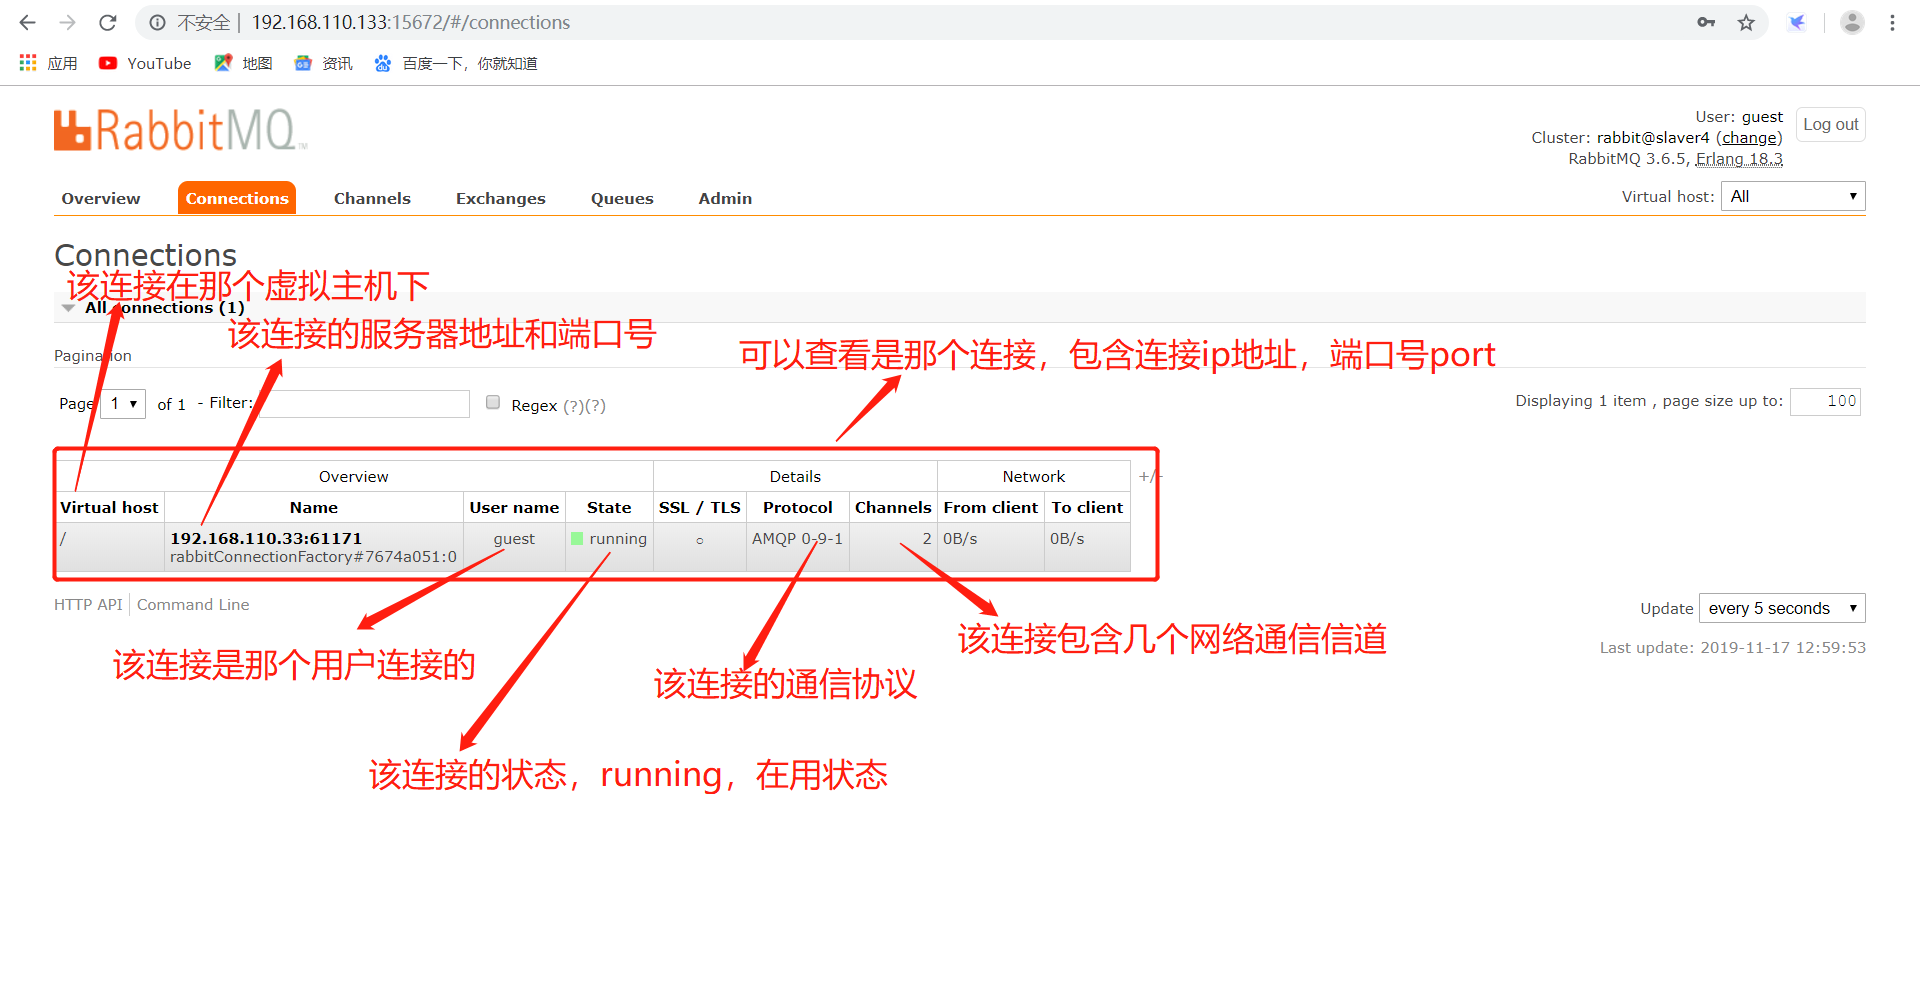
Task: Open the Maps (地图) bookmark
Action: [243, 63]
